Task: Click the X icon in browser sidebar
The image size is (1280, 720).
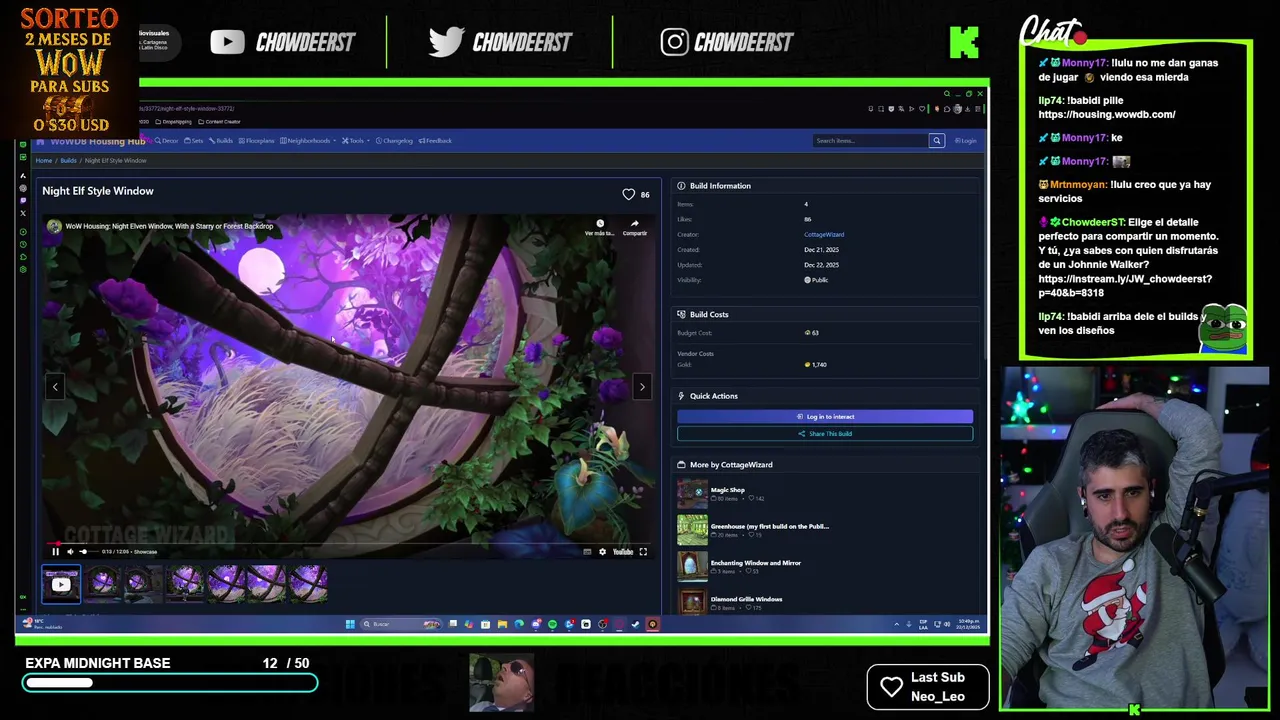Action: [23, 213]
